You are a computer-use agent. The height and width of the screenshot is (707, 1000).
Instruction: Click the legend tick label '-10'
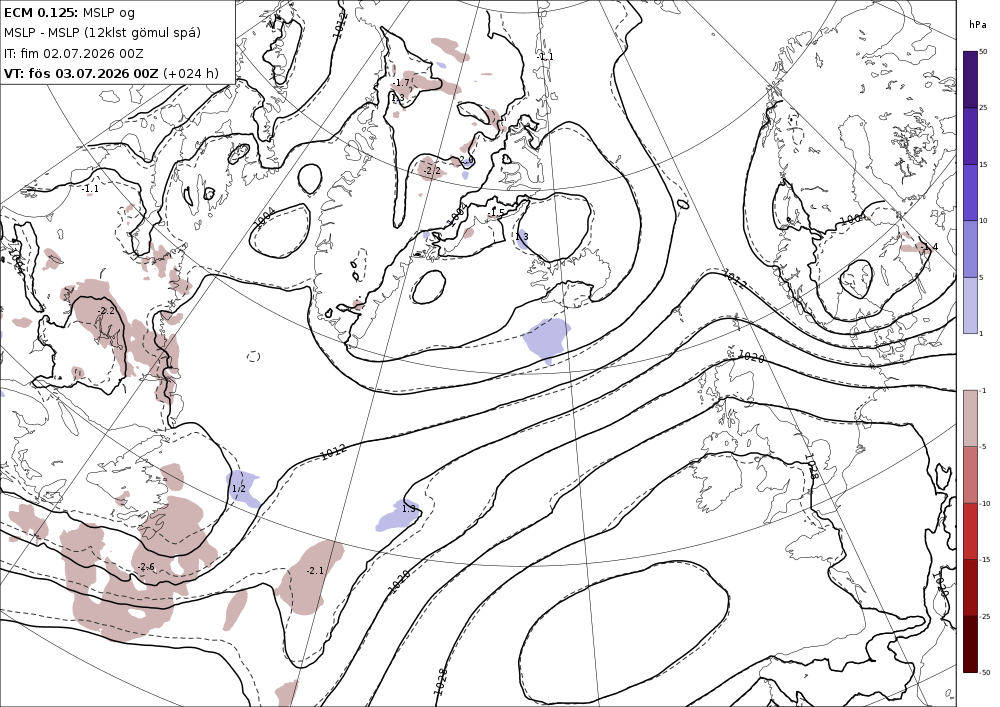985,504
